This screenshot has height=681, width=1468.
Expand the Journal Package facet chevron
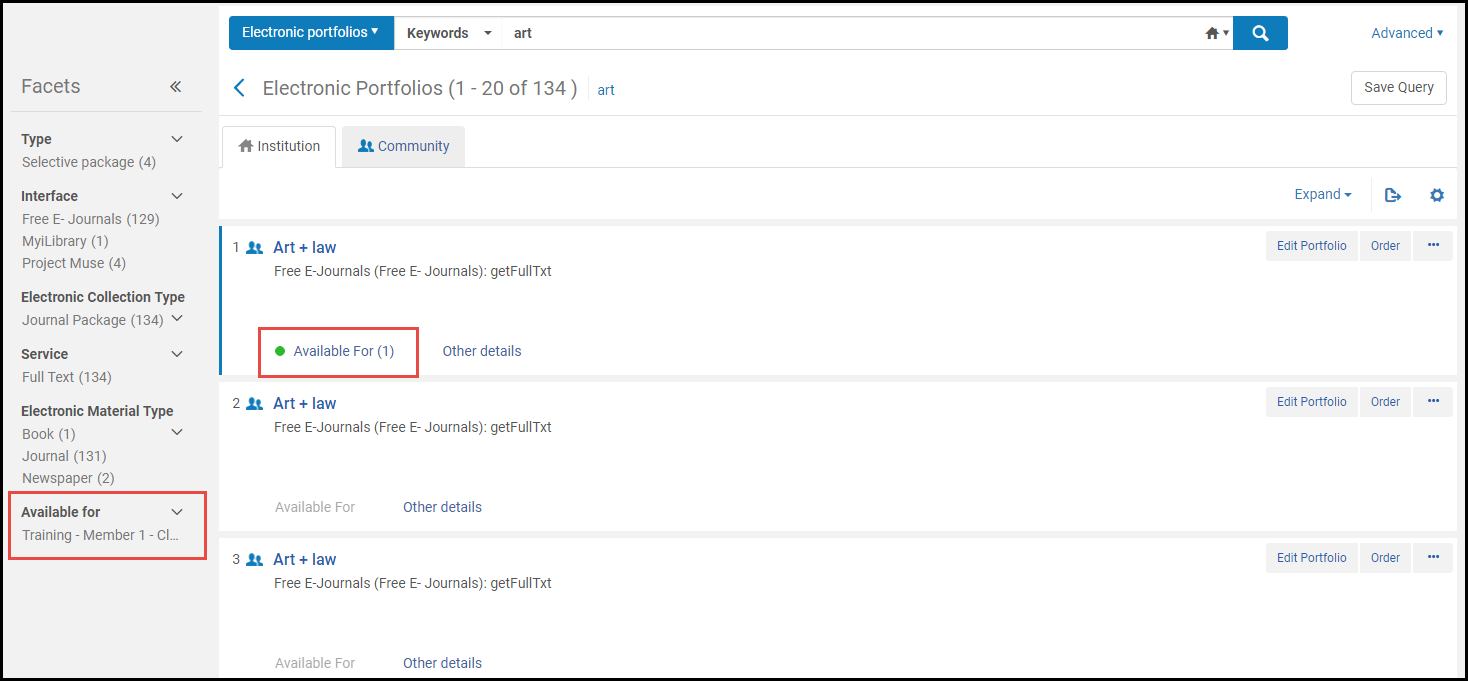point(177,319)
